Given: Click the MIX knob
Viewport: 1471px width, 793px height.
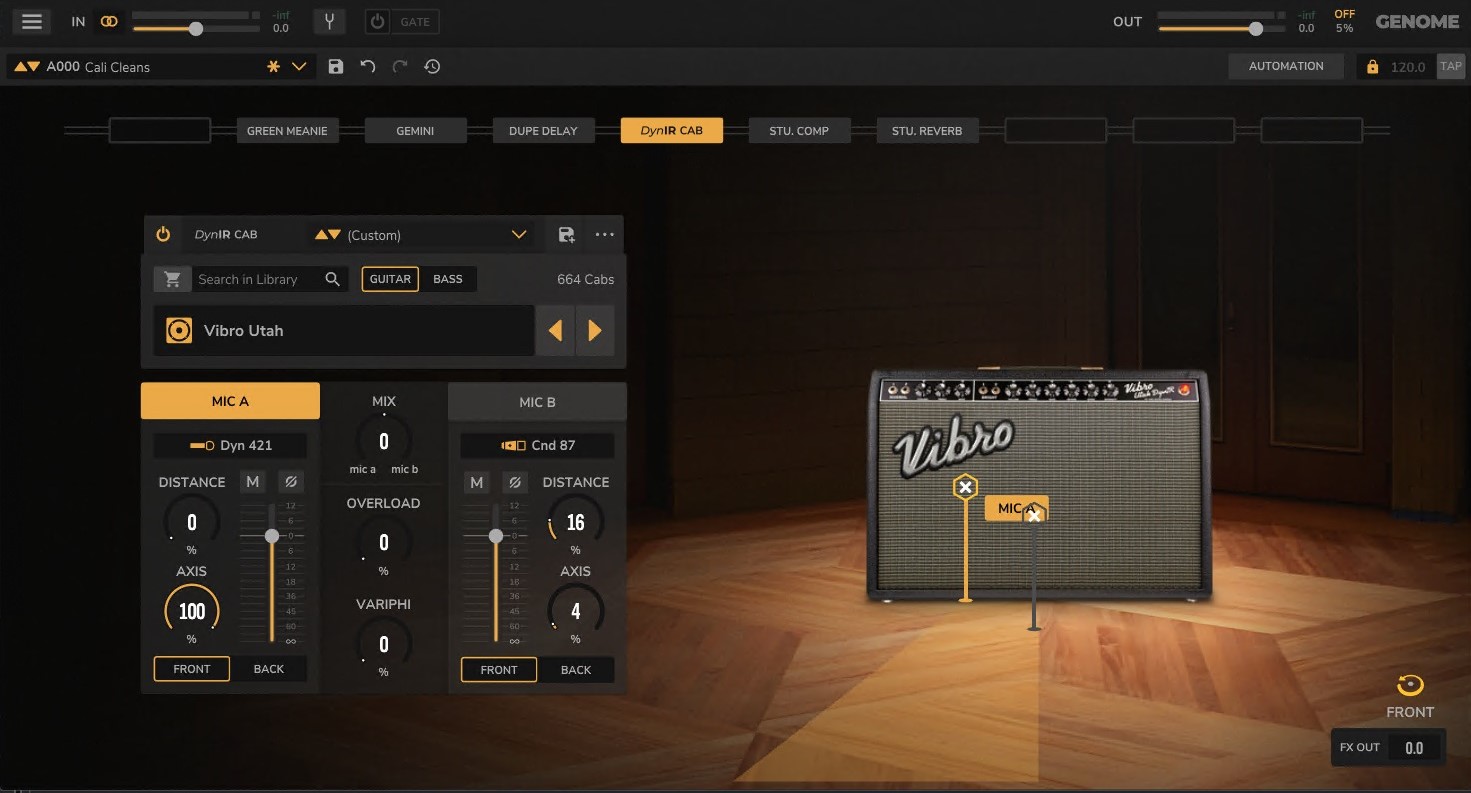Looking at the screenshot, I should pyautogui.click(x=383, y=441).
